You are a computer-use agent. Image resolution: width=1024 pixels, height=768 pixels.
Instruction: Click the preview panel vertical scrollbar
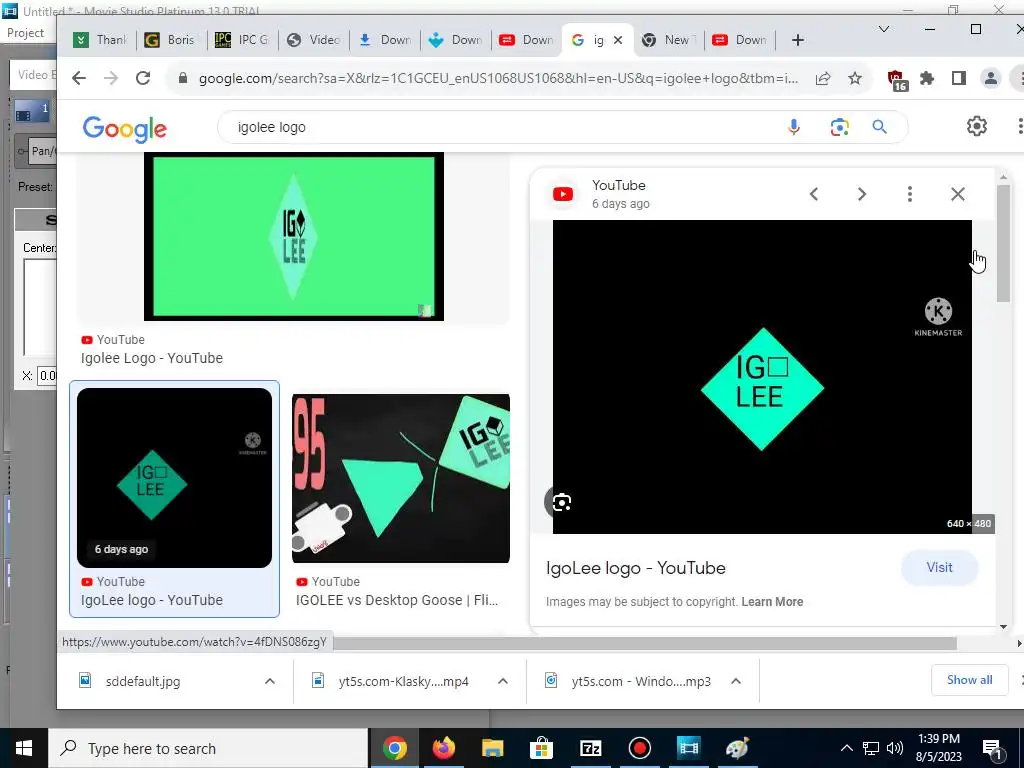(x=1003, y=244)
